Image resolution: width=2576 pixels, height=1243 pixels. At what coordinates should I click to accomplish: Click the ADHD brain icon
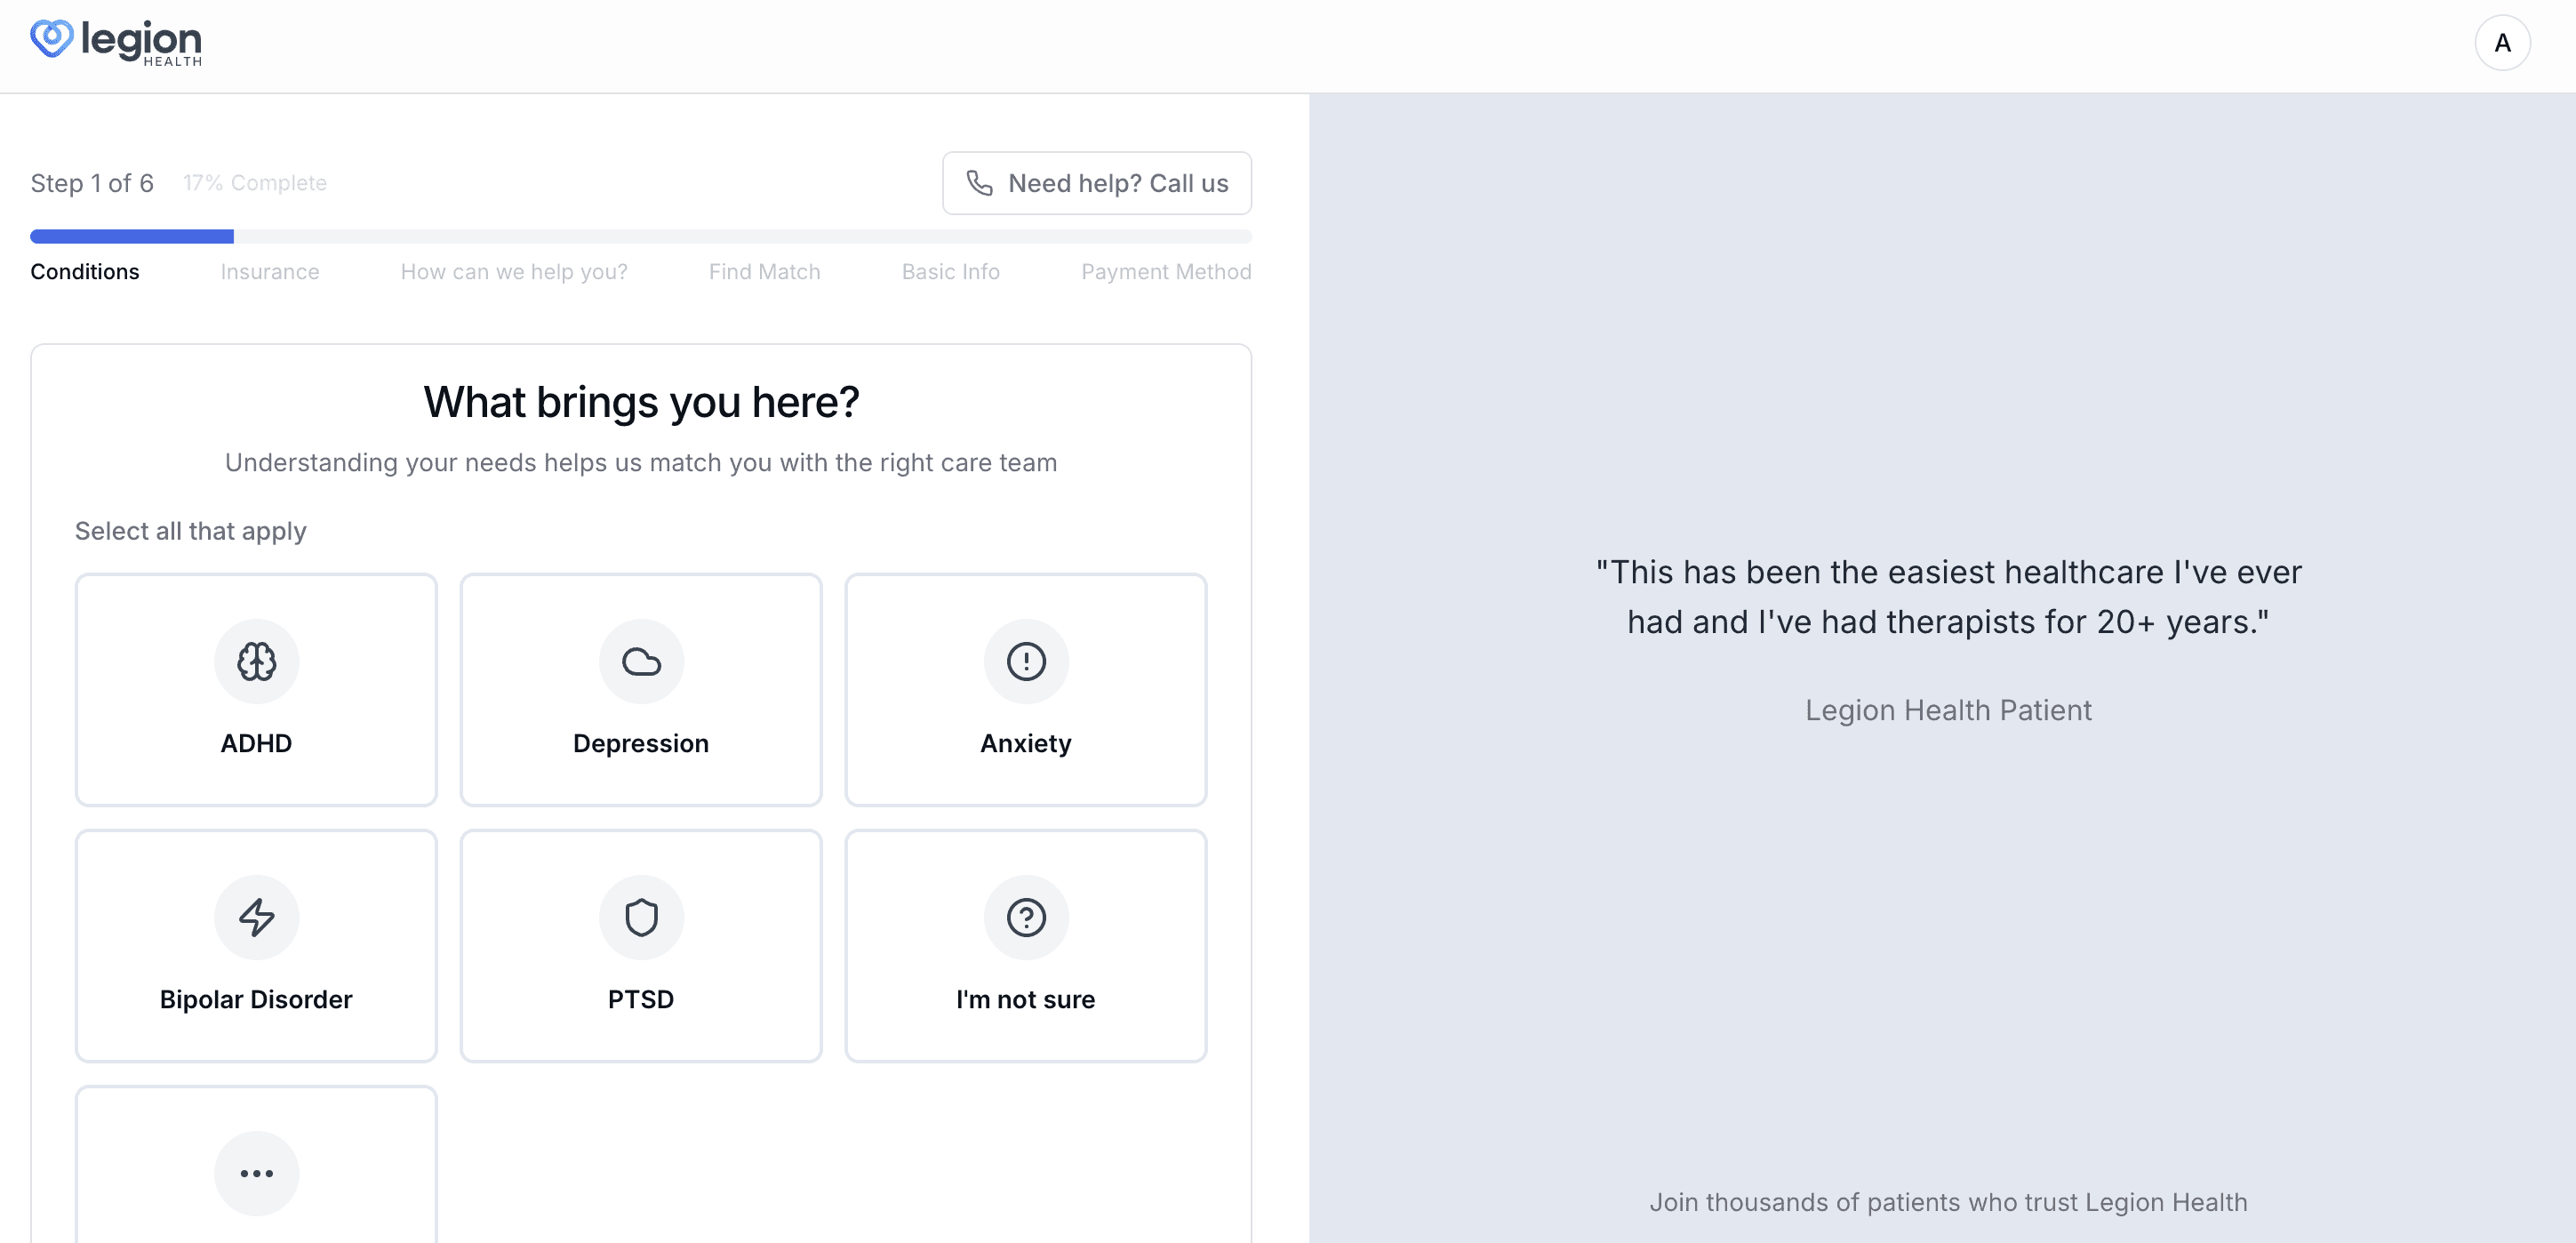(x=256, y=661)
